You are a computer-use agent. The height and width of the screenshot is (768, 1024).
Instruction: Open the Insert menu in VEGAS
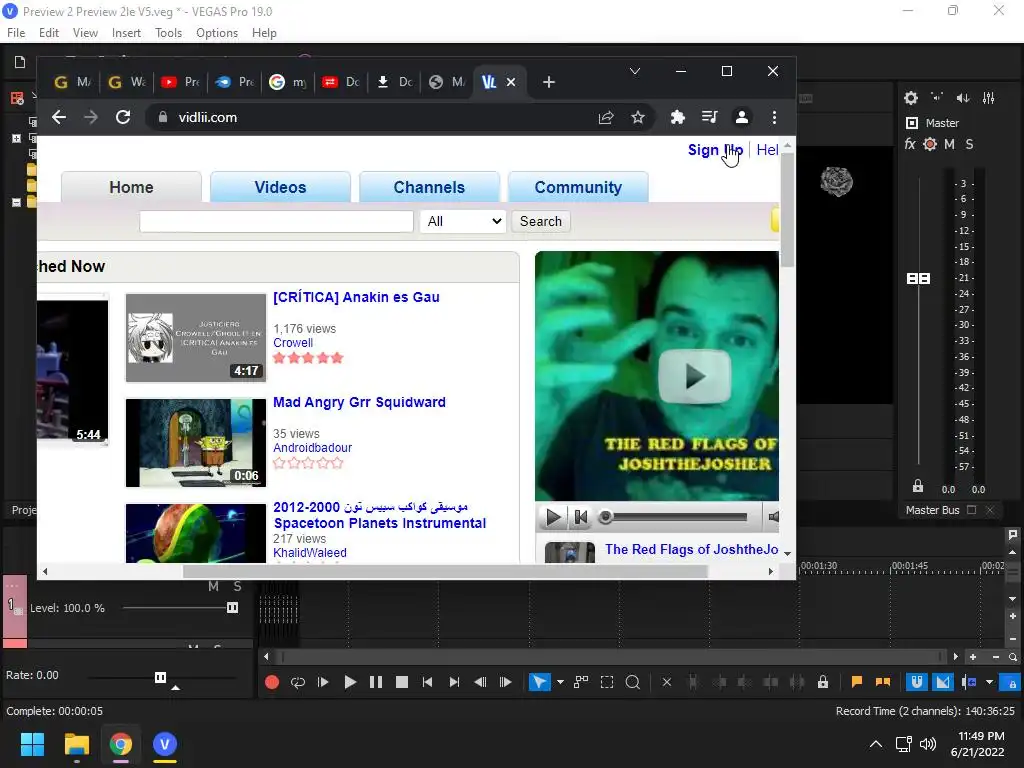[126, 33]
